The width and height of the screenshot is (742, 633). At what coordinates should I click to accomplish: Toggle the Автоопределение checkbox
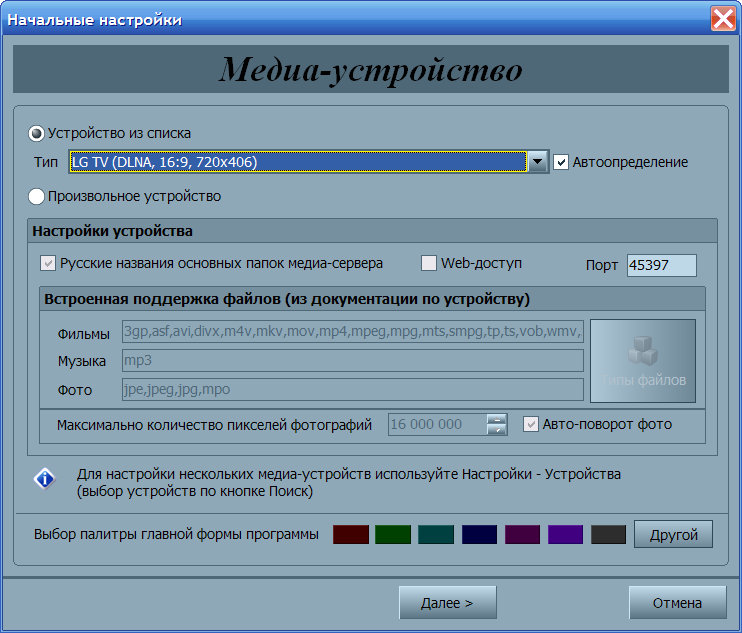pos(562,162)
